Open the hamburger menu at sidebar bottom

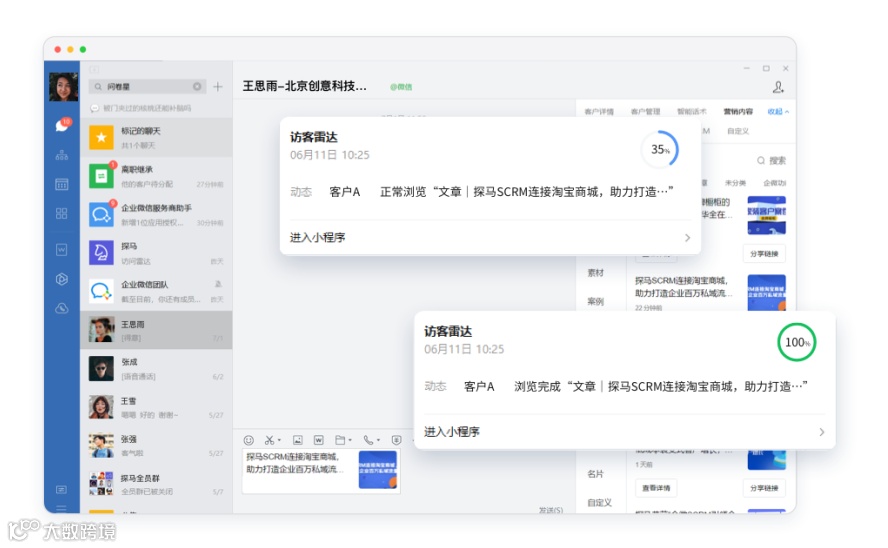61,508
